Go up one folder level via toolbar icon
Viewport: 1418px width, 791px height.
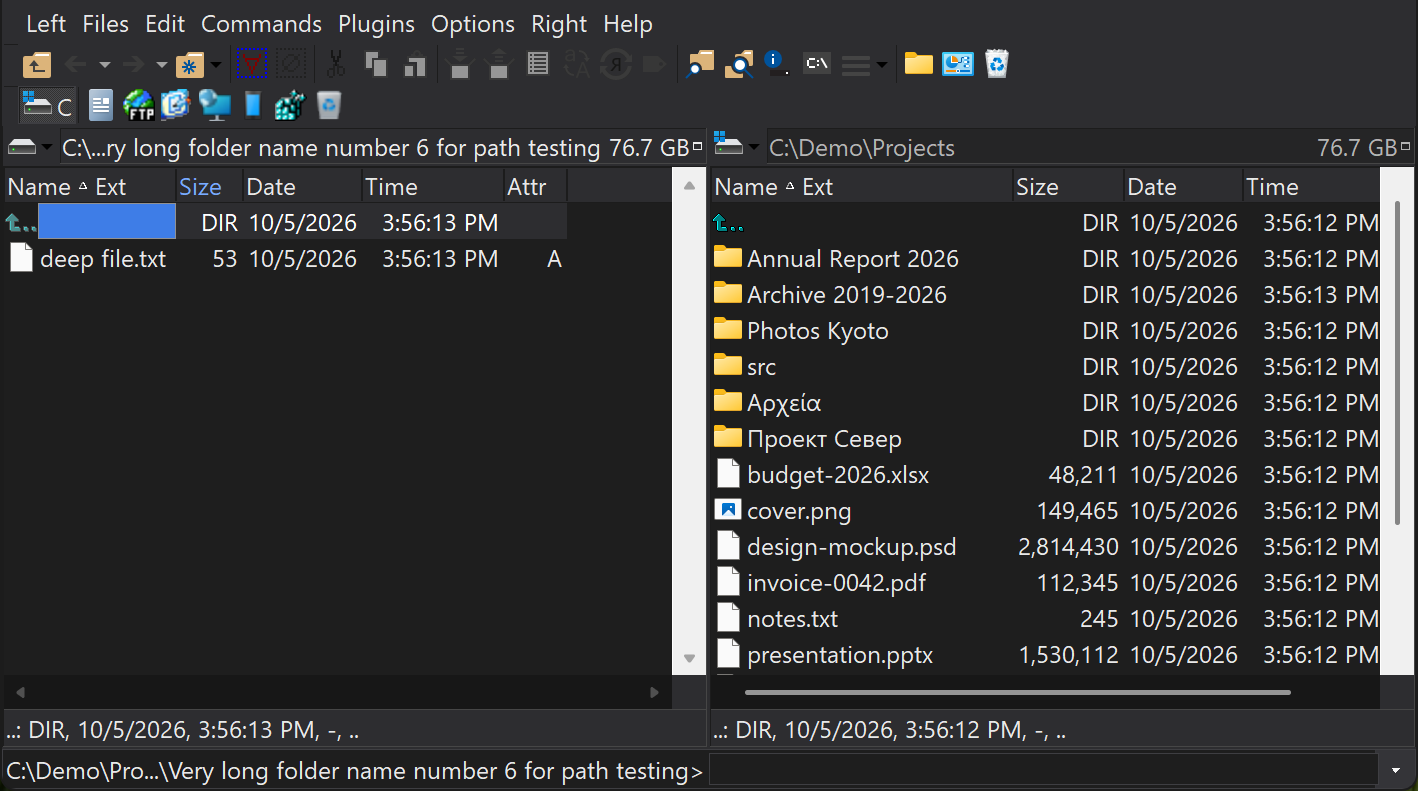tap(37, 65)
